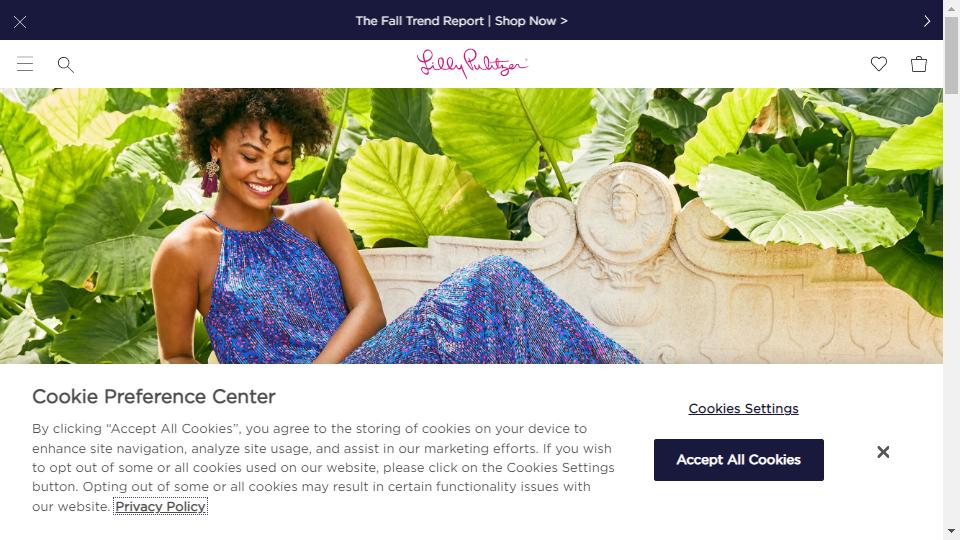Open the shopping bag icon
This screenshot has height=540, width=960.
point(918,64)
